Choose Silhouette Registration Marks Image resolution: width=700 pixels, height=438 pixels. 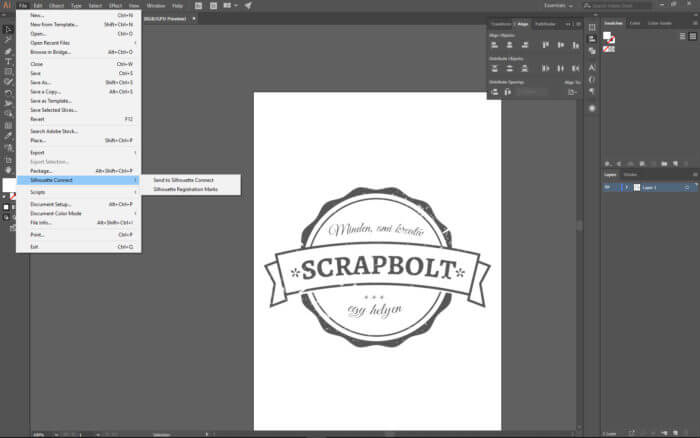[186, 189]
